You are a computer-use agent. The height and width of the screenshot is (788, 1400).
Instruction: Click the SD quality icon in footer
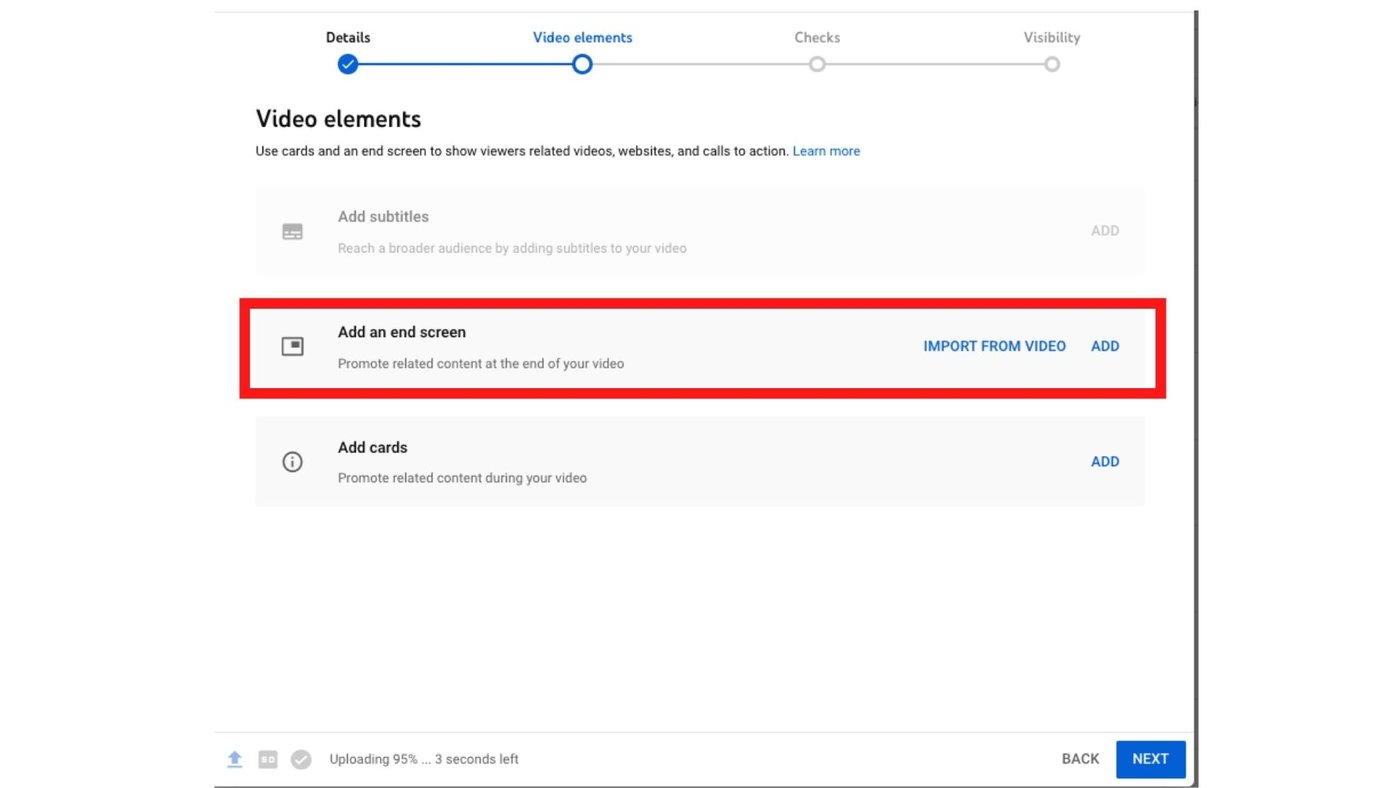268,760
